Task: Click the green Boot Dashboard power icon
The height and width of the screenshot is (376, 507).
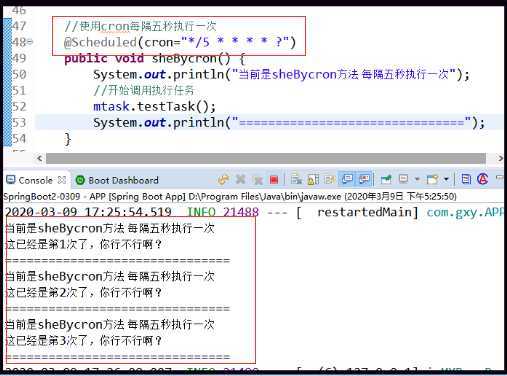Action: (80, 180)
